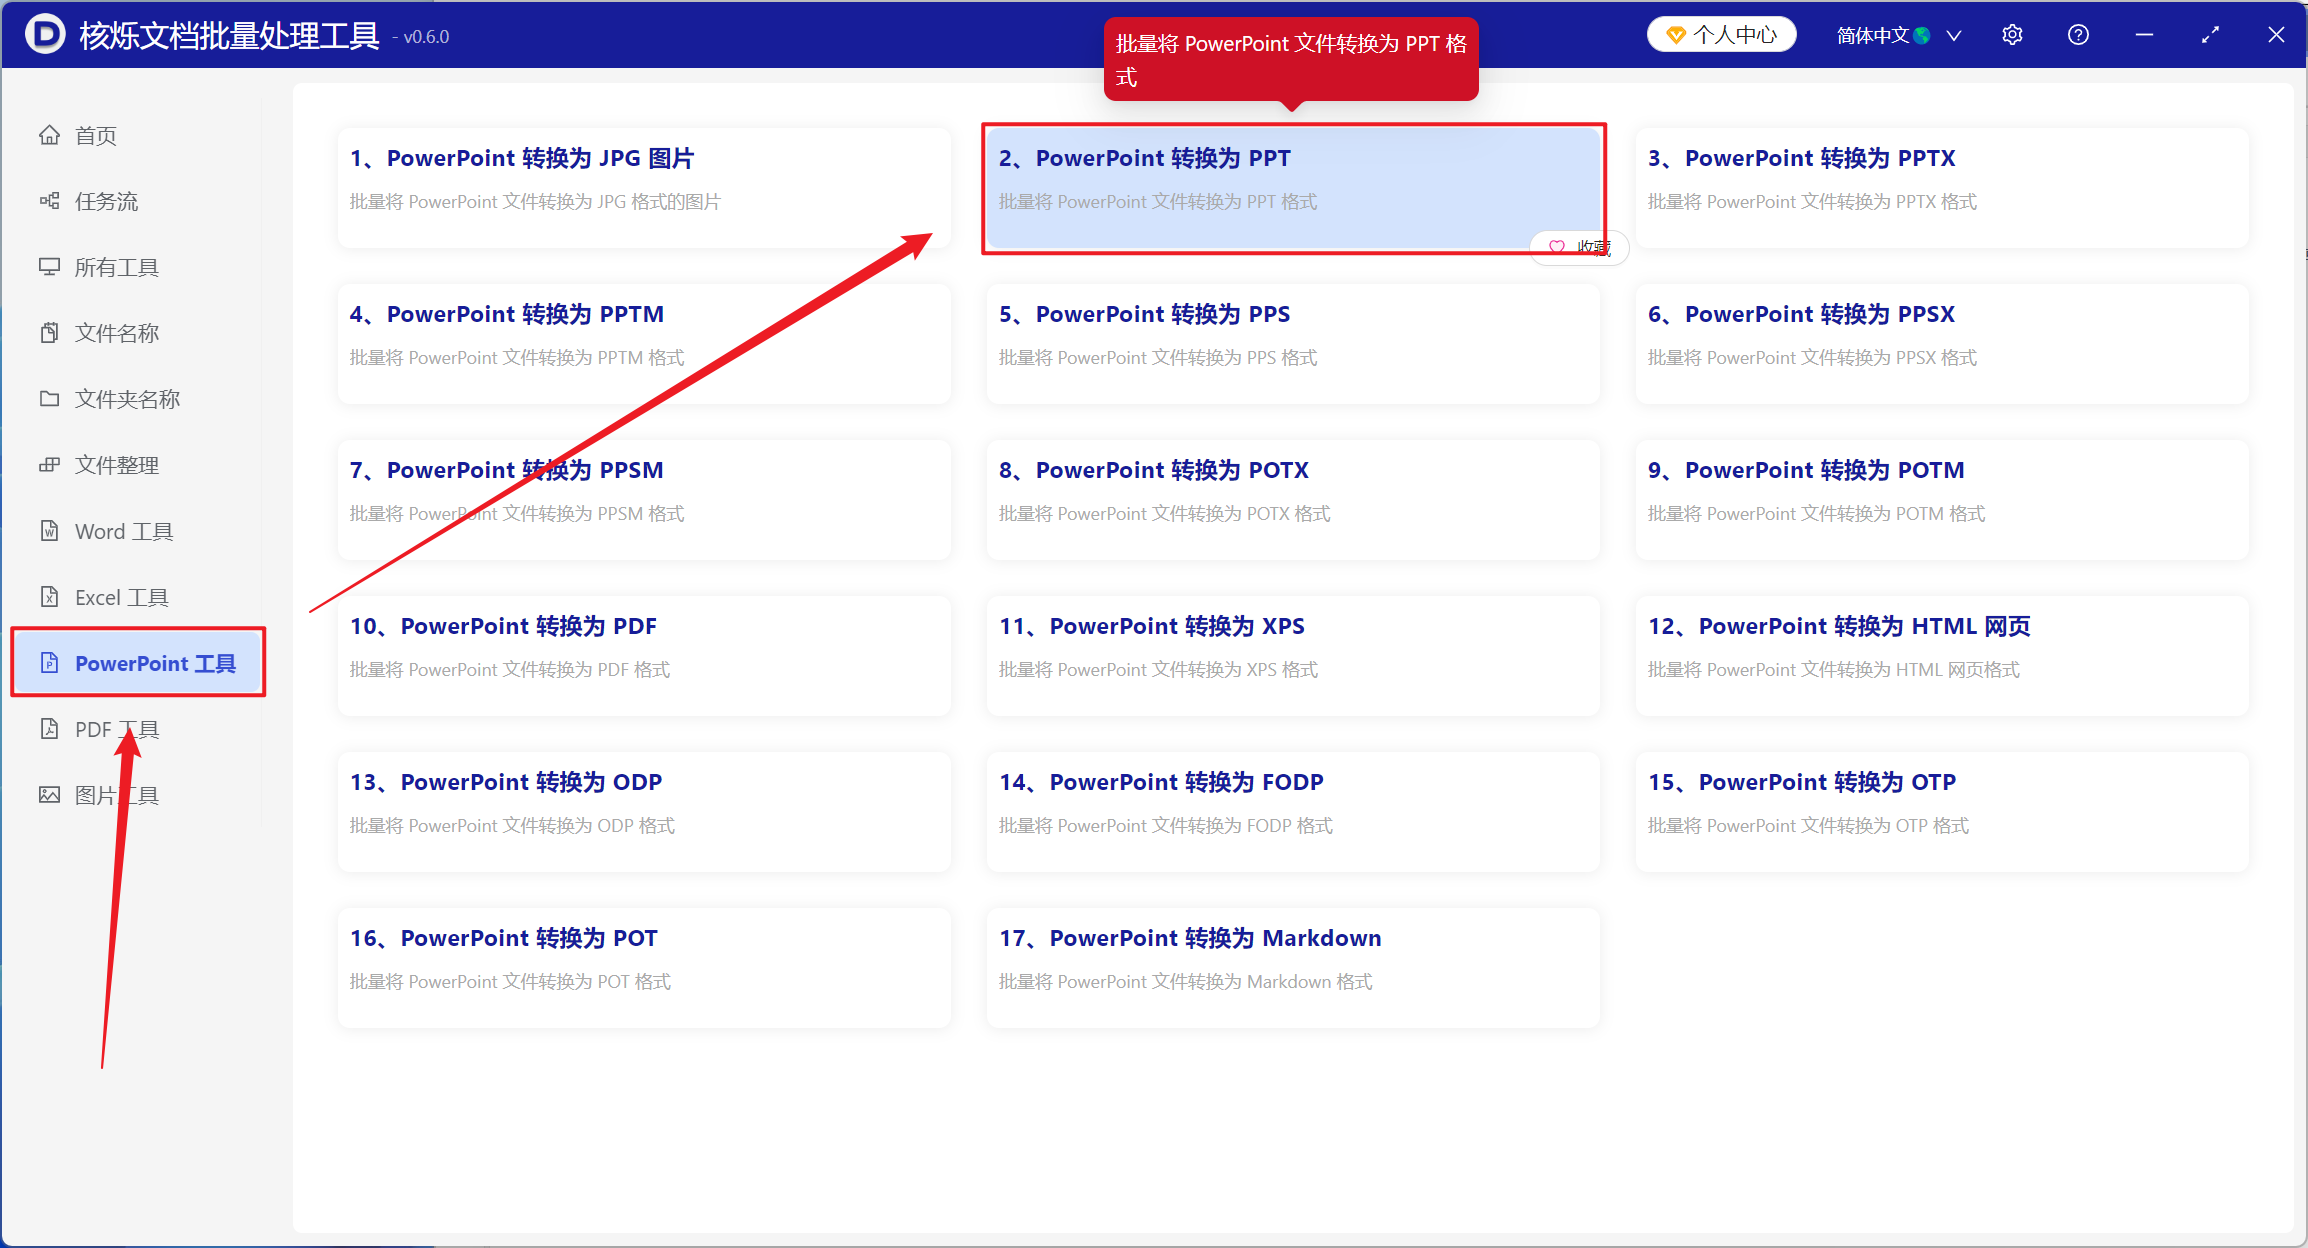Open 图片工具 sidebar item
Viewport: 2308px width, 1248px height.
pos(138,795)
